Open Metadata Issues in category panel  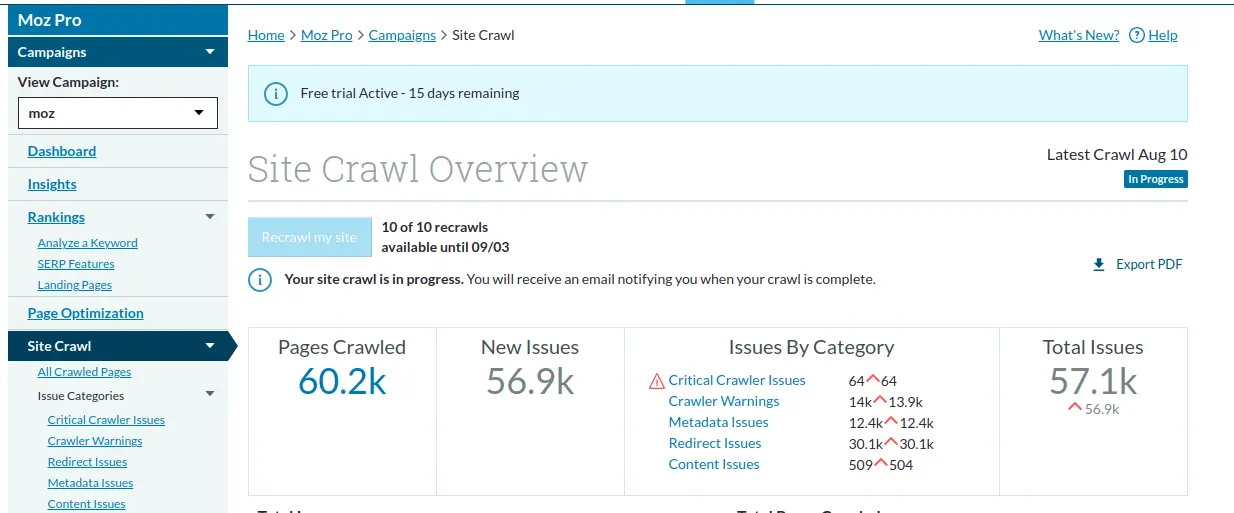719,422
